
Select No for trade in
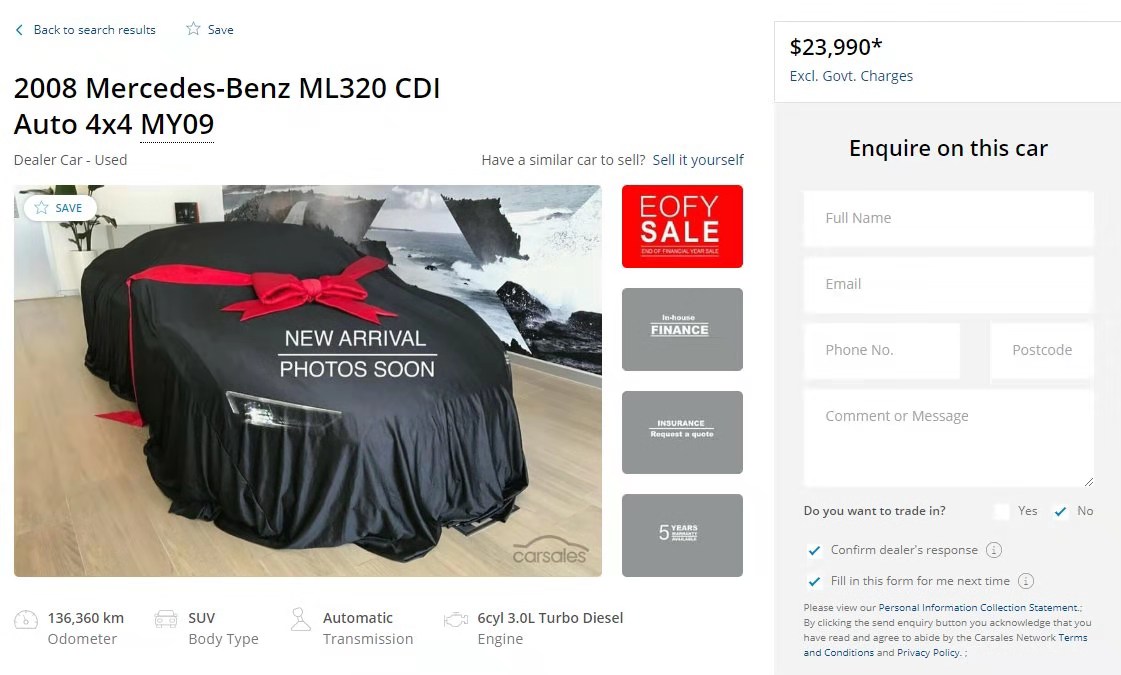pyautogui.click(x=1060, y=511)
